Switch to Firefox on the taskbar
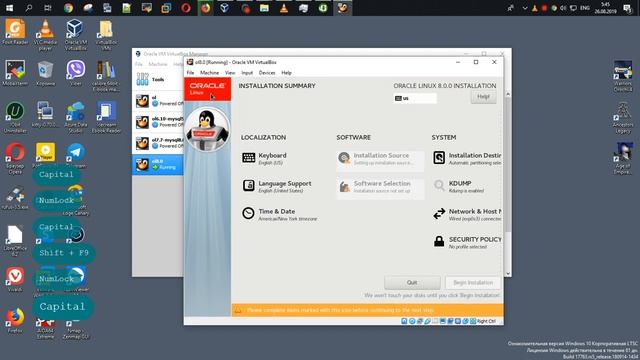 (205, 8)
